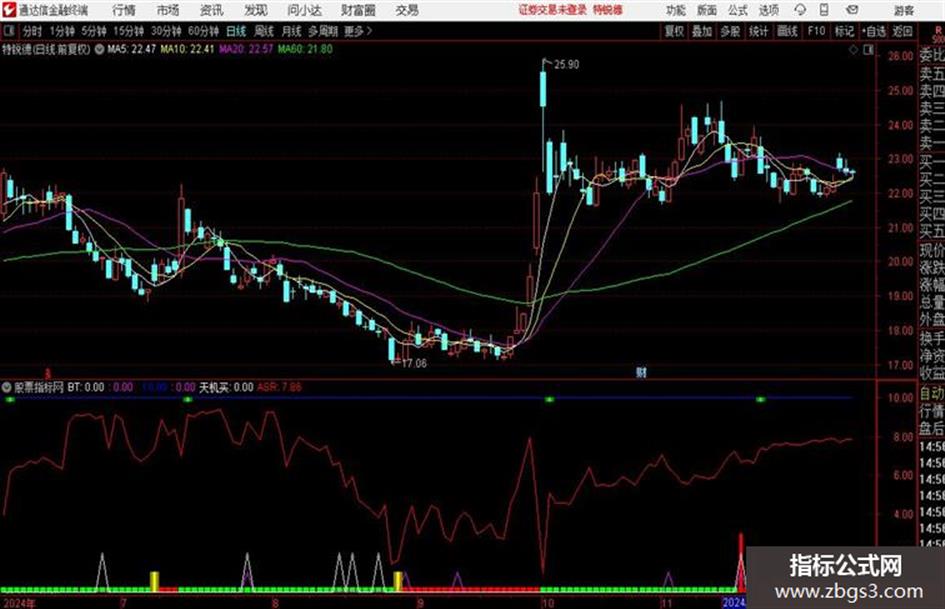Open the 行情 menu
Viewport: 945px width, 609px height.
coord(124,10)
